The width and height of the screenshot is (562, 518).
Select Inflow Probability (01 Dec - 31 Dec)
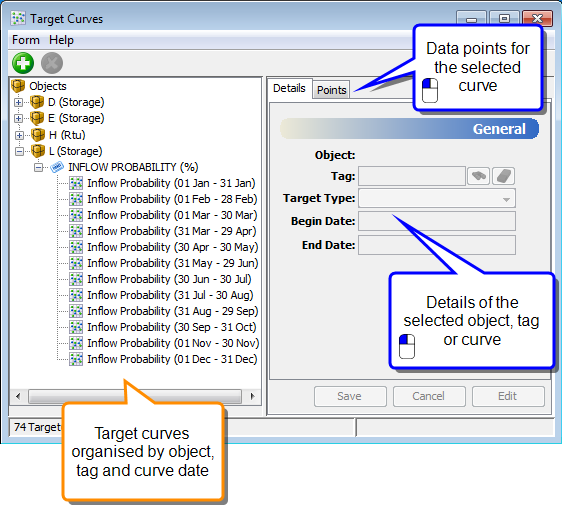pos(172,359)
